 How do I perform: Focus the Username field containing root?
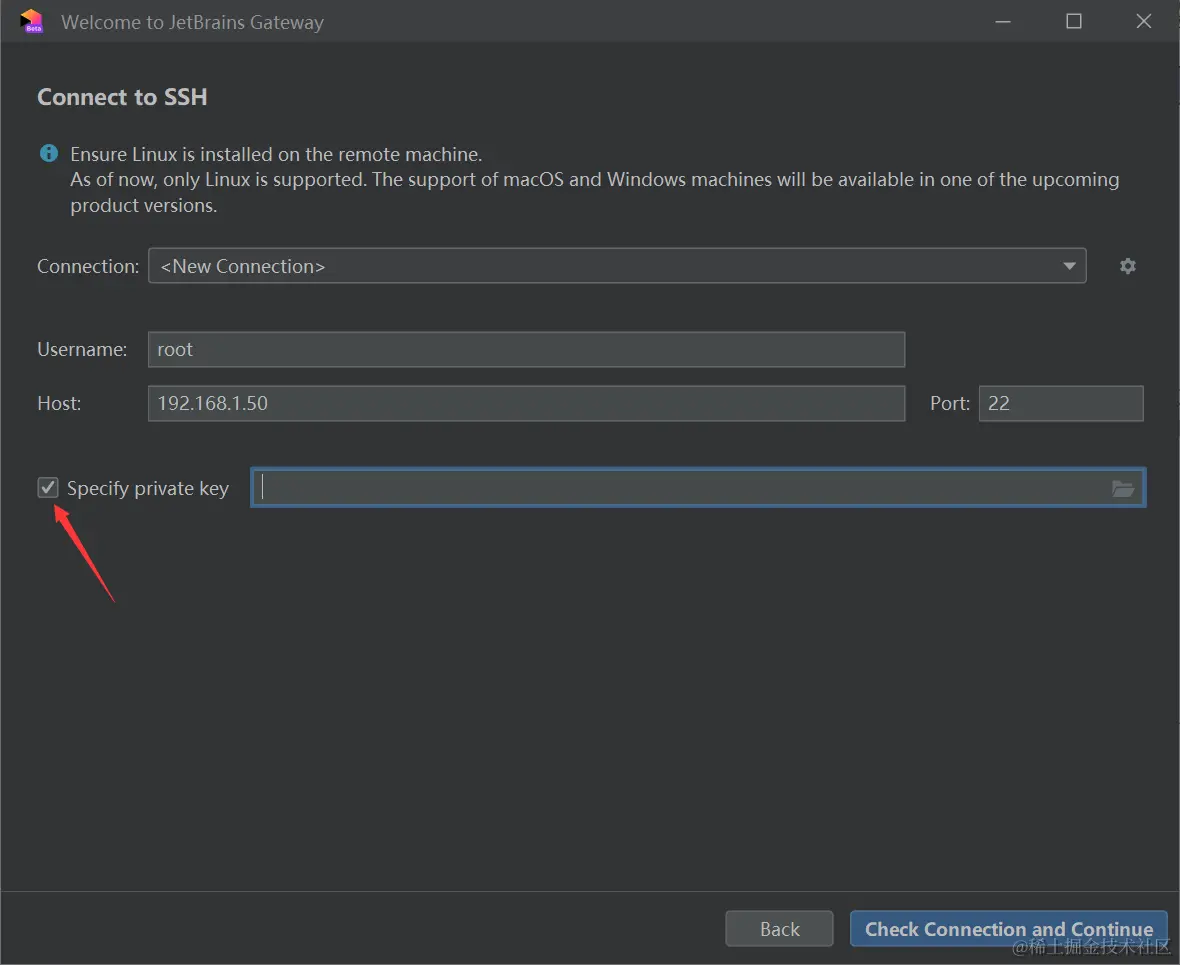pyautogui.click(x=526, y=349)
